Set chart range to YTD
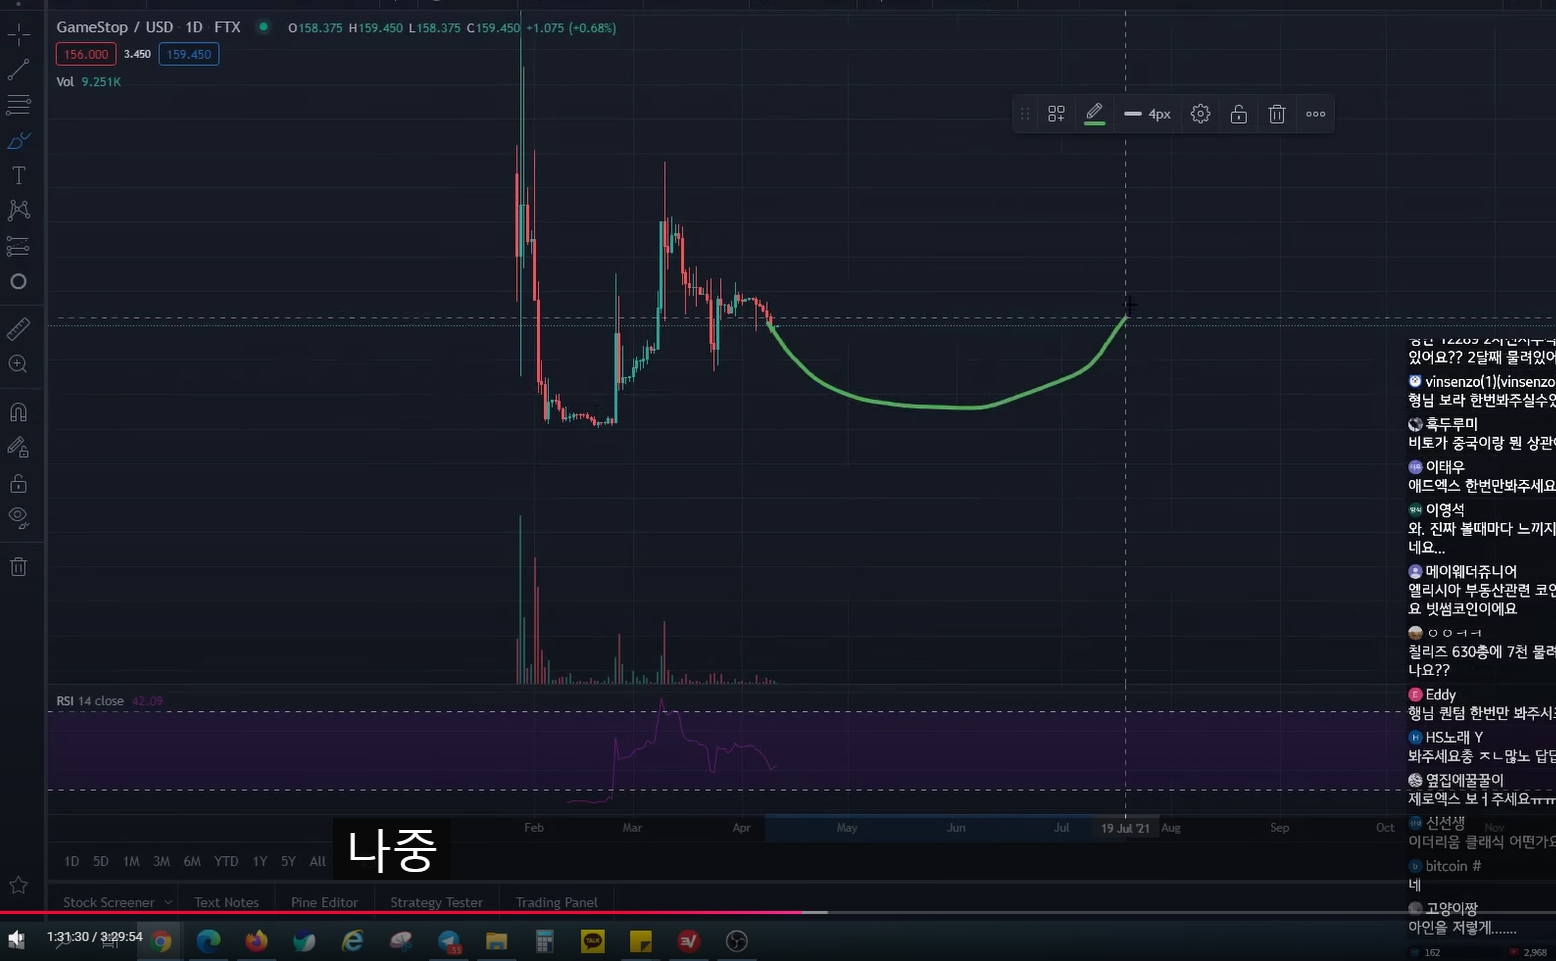 click(x=226, y=861)
